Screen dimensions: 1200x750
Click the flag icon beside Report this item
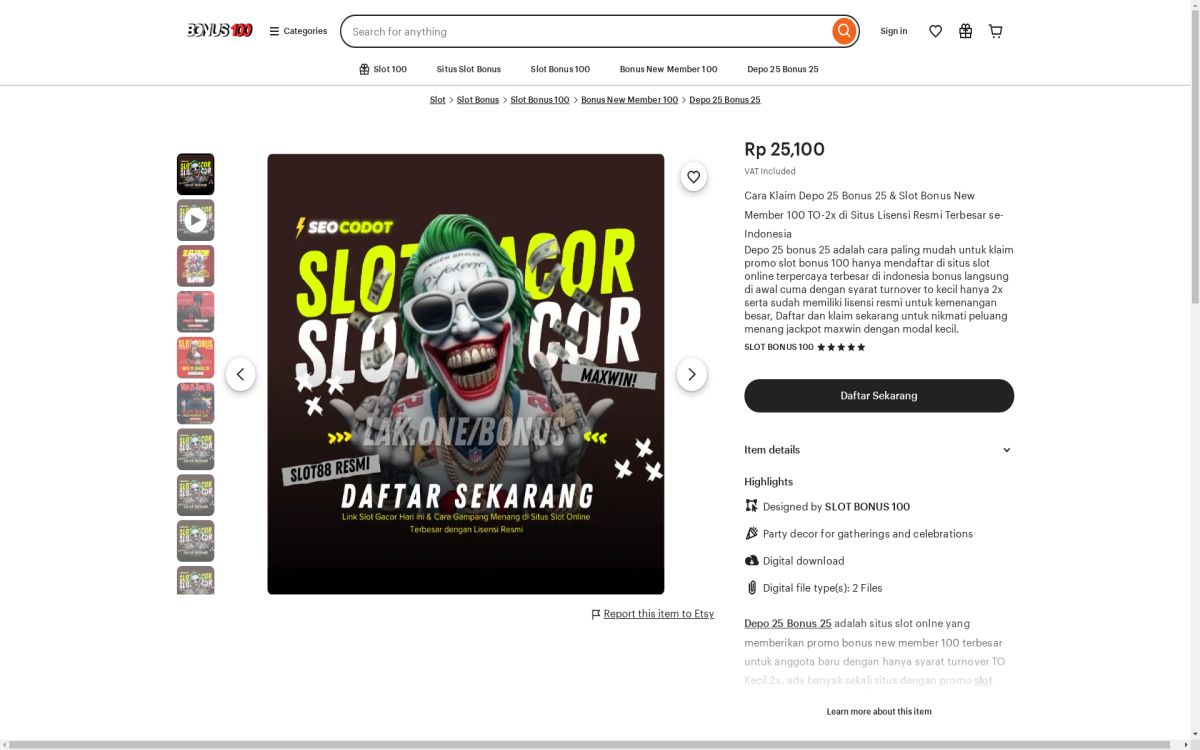[596, 614]
